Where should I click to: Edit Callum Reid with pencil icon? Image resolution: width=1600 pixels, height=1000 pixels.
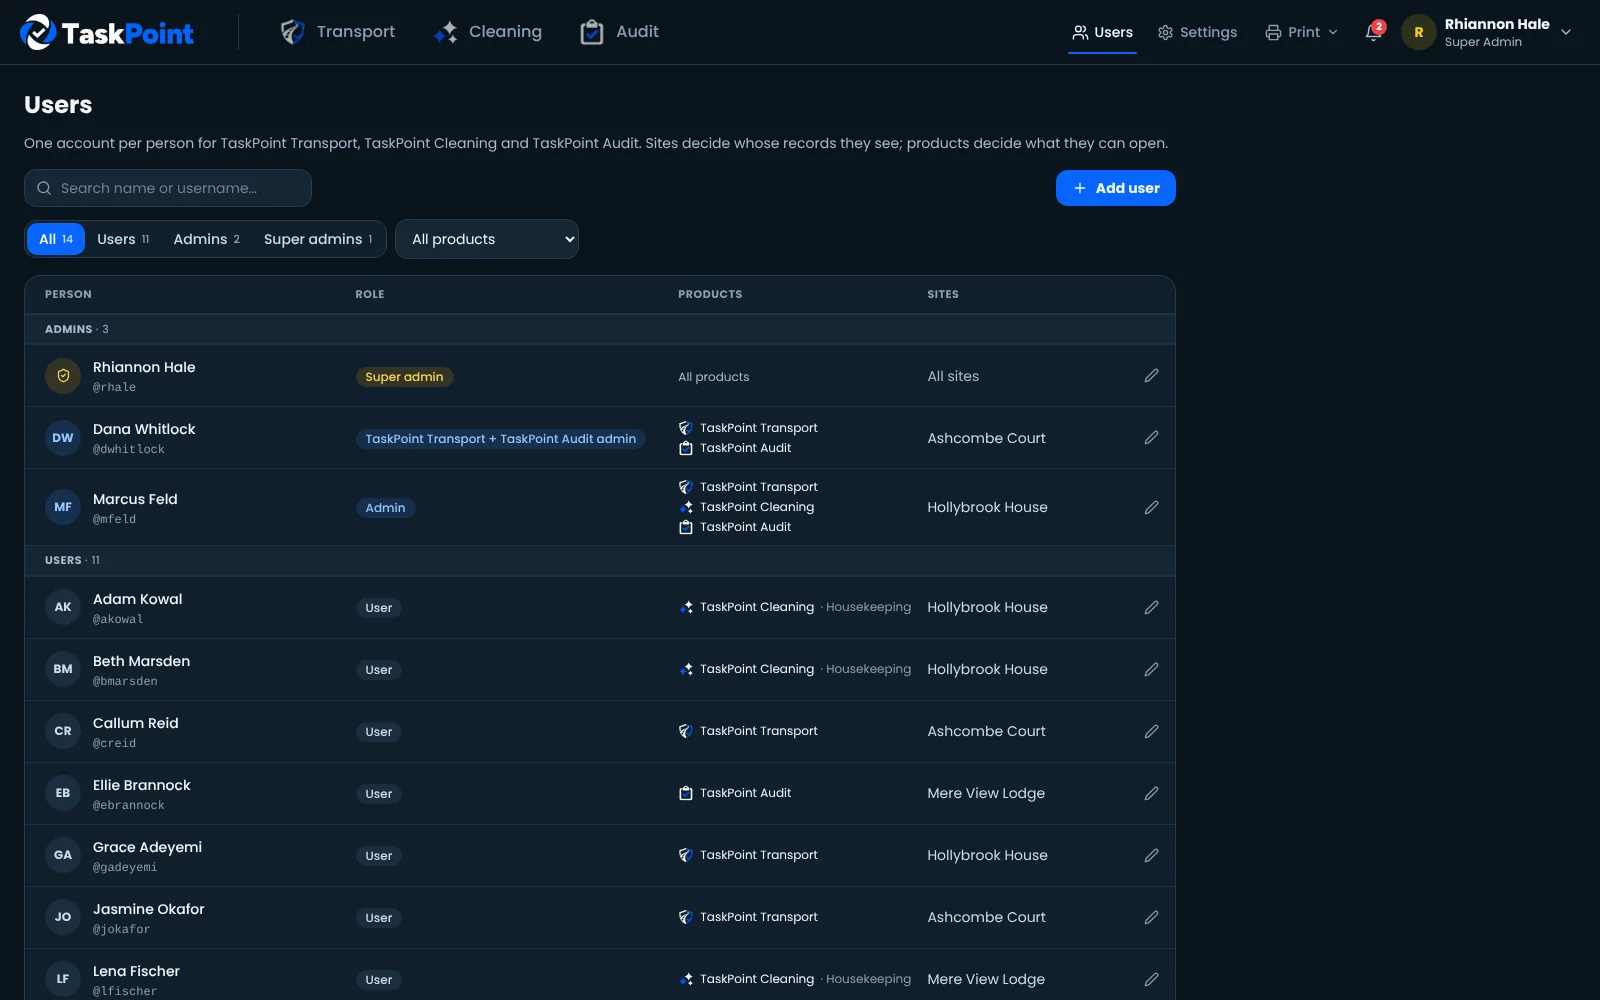coord(1151,731)
